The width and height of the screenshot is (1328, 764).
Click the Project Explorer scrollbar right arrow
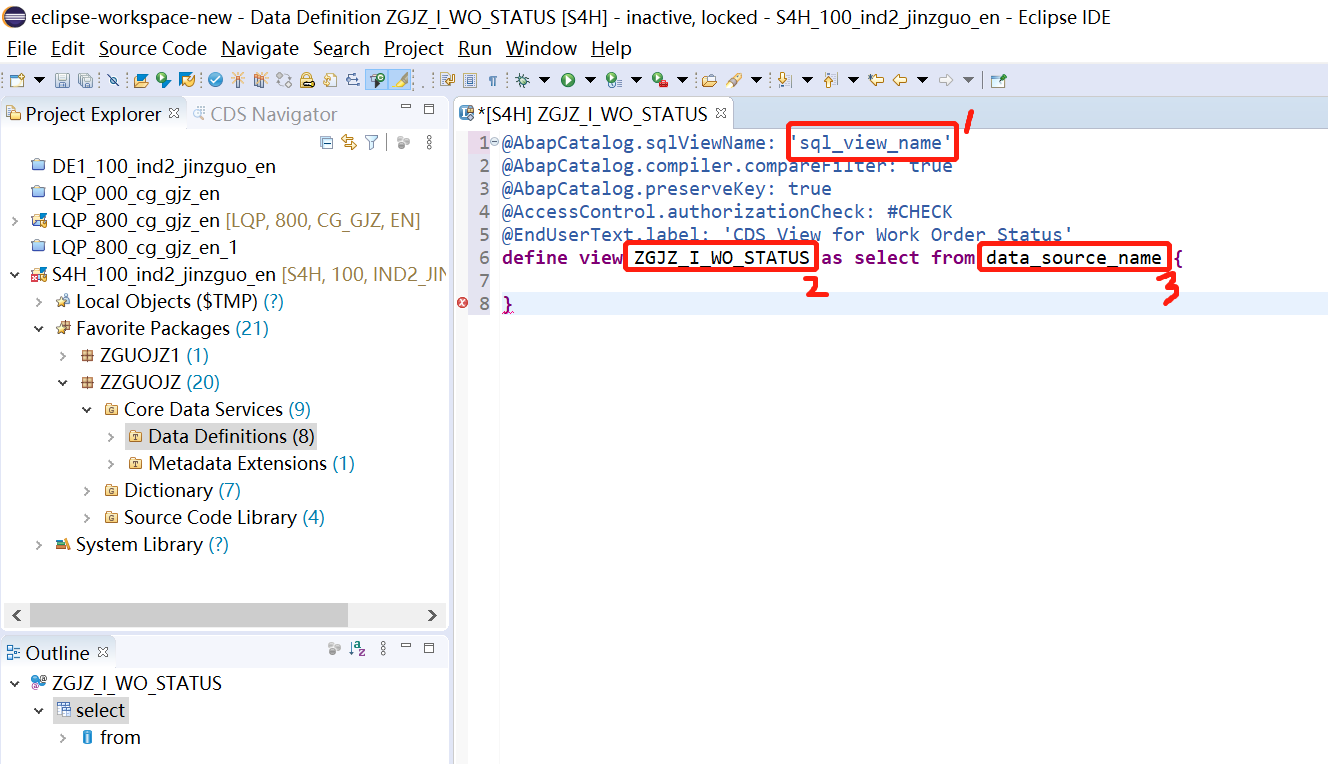coord(433,615)
